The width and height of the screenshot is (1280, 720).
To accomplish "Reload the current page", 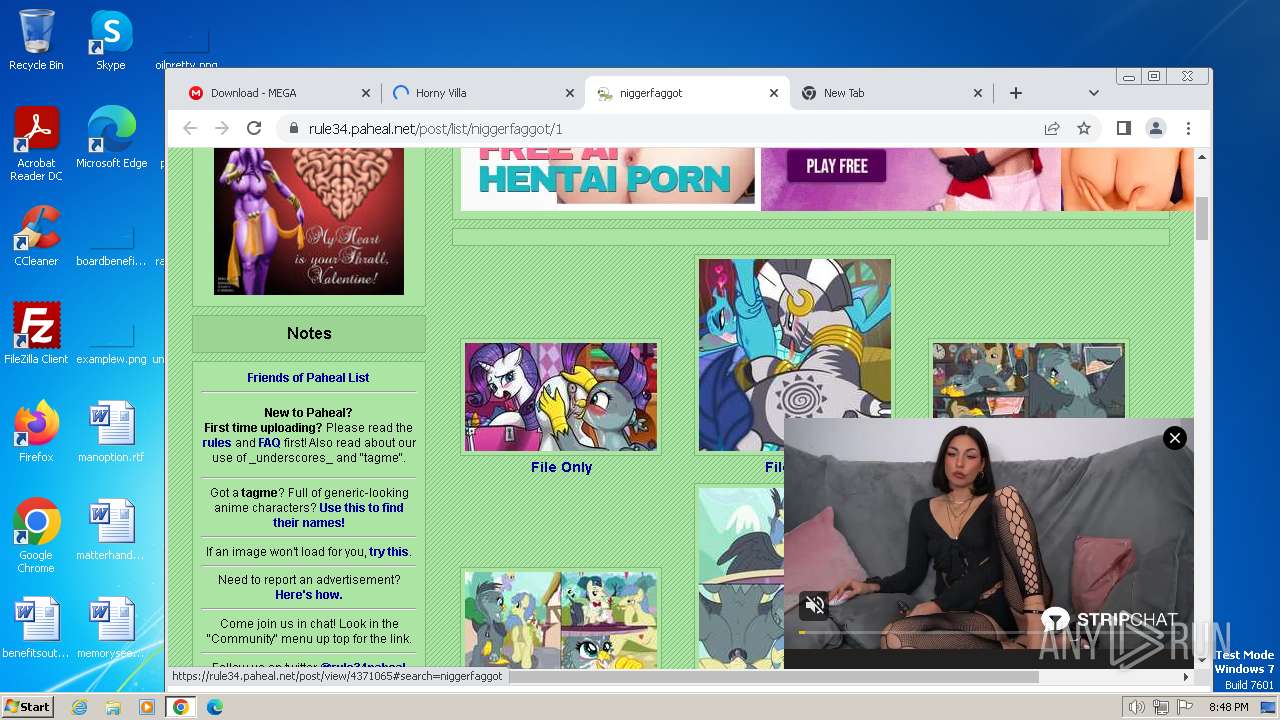I will point(254,128).
